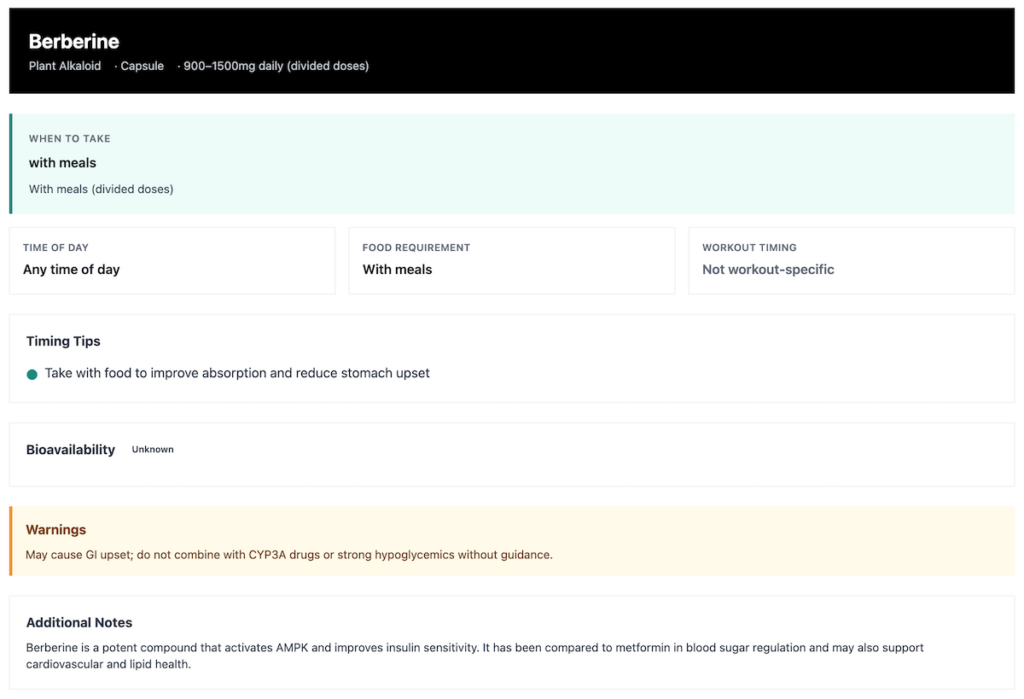Click the teal accent bar on the When To Take card
This screenshot has width=1024, height=699.
(x=11, y=162)
